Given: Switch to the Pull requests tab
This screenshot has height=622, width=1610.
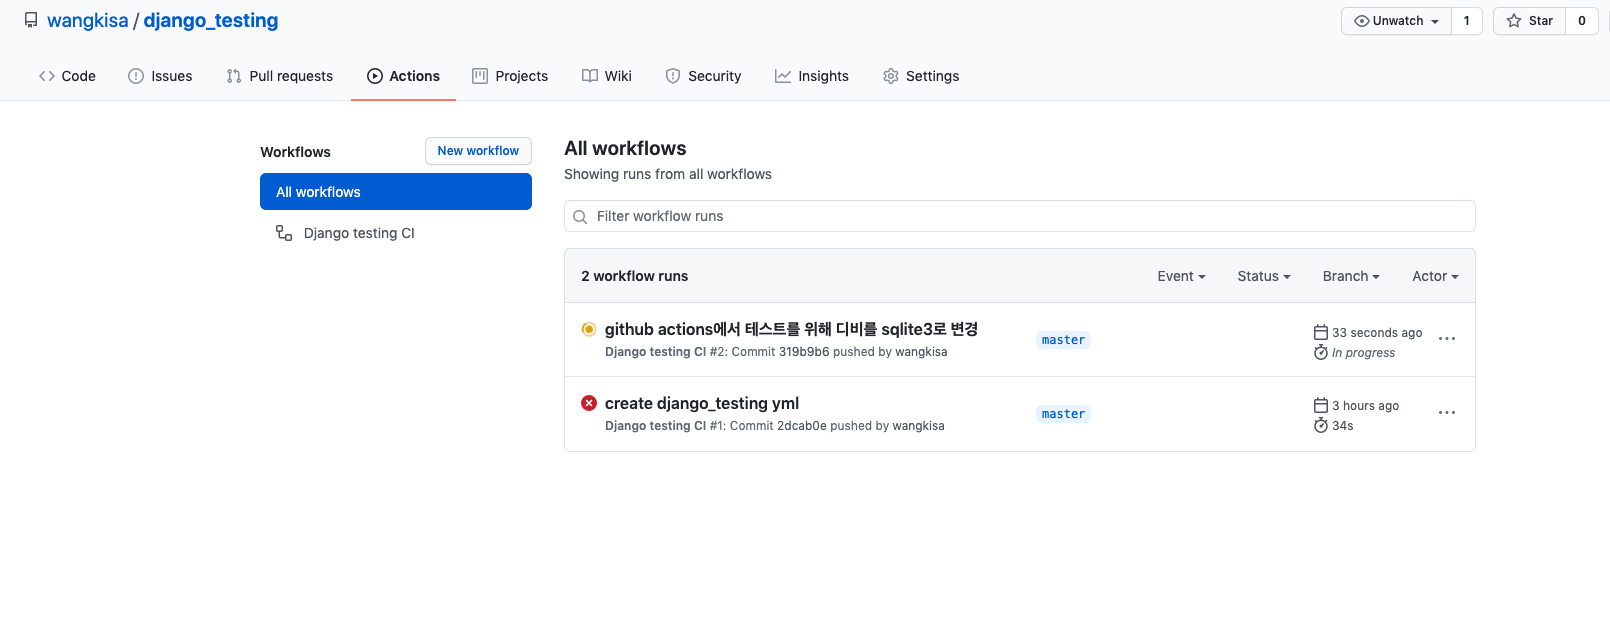Looking at the screenshot, I should pyautogui.click(x=280, y=76).
